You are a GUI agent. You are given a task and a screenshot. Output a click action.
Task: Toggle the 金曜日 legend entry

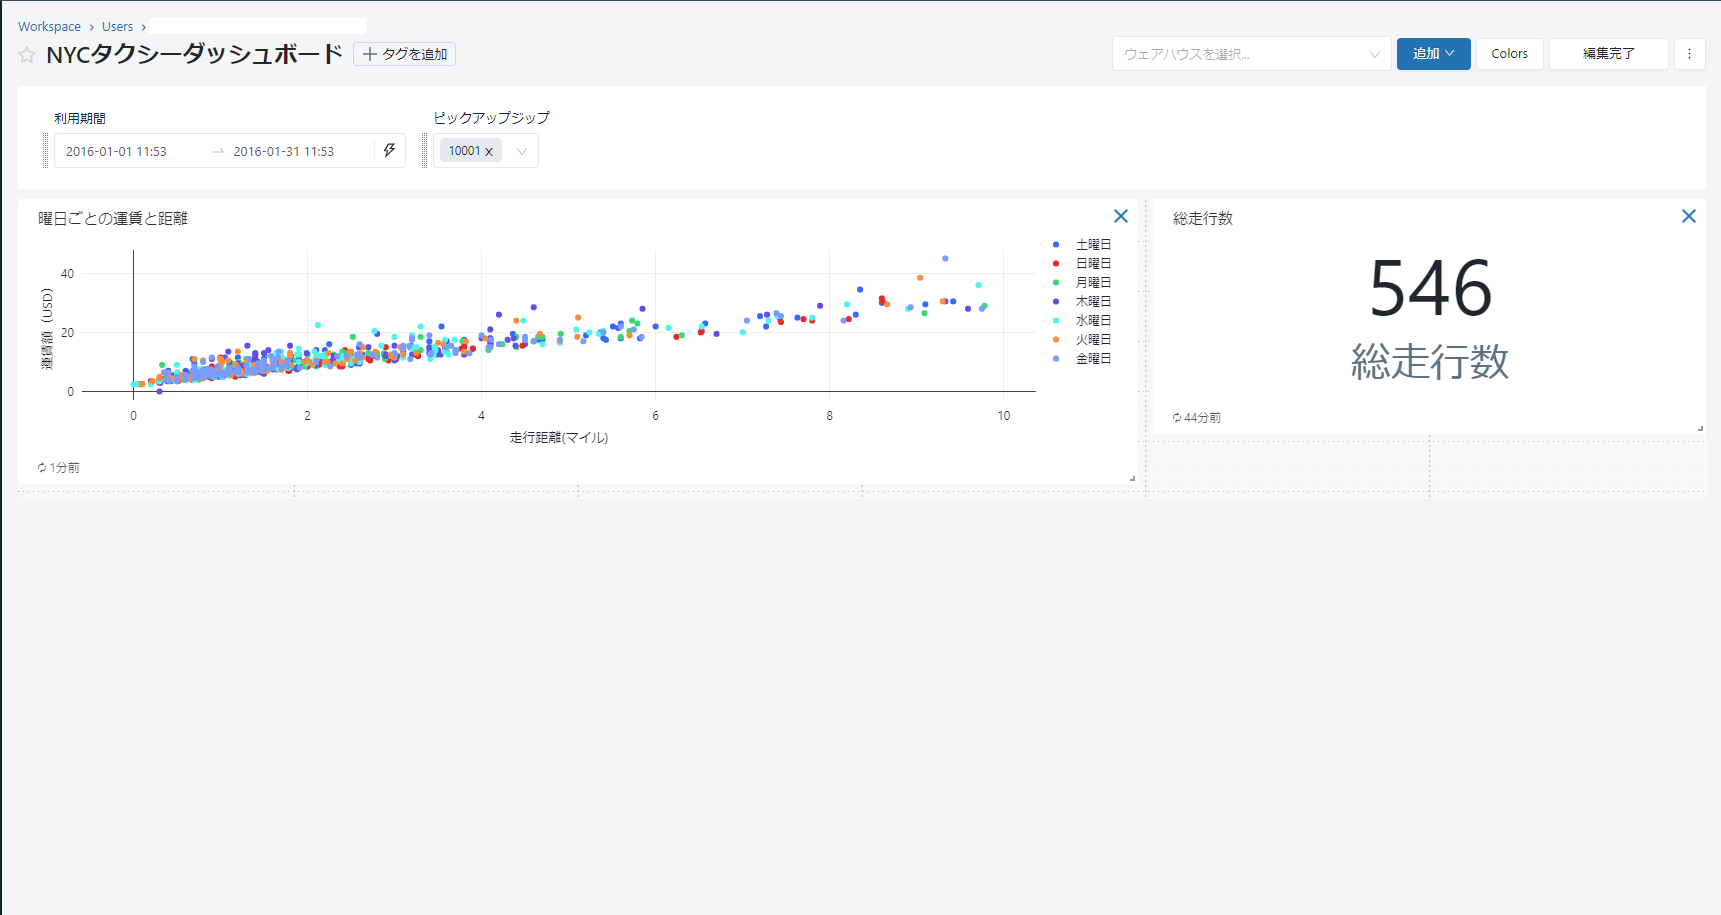click(x=1092, y=359)
